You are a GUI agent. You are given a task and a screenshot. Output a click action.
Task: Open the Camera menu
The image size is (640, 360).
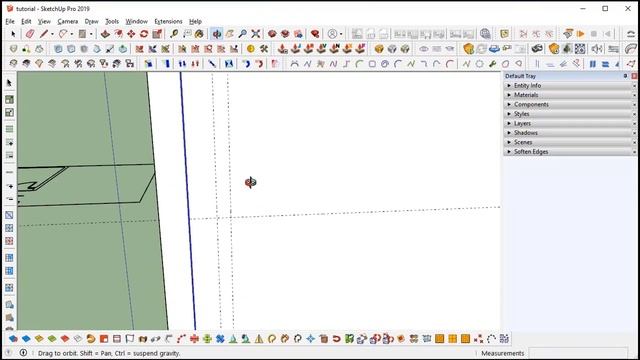[67, 21]
